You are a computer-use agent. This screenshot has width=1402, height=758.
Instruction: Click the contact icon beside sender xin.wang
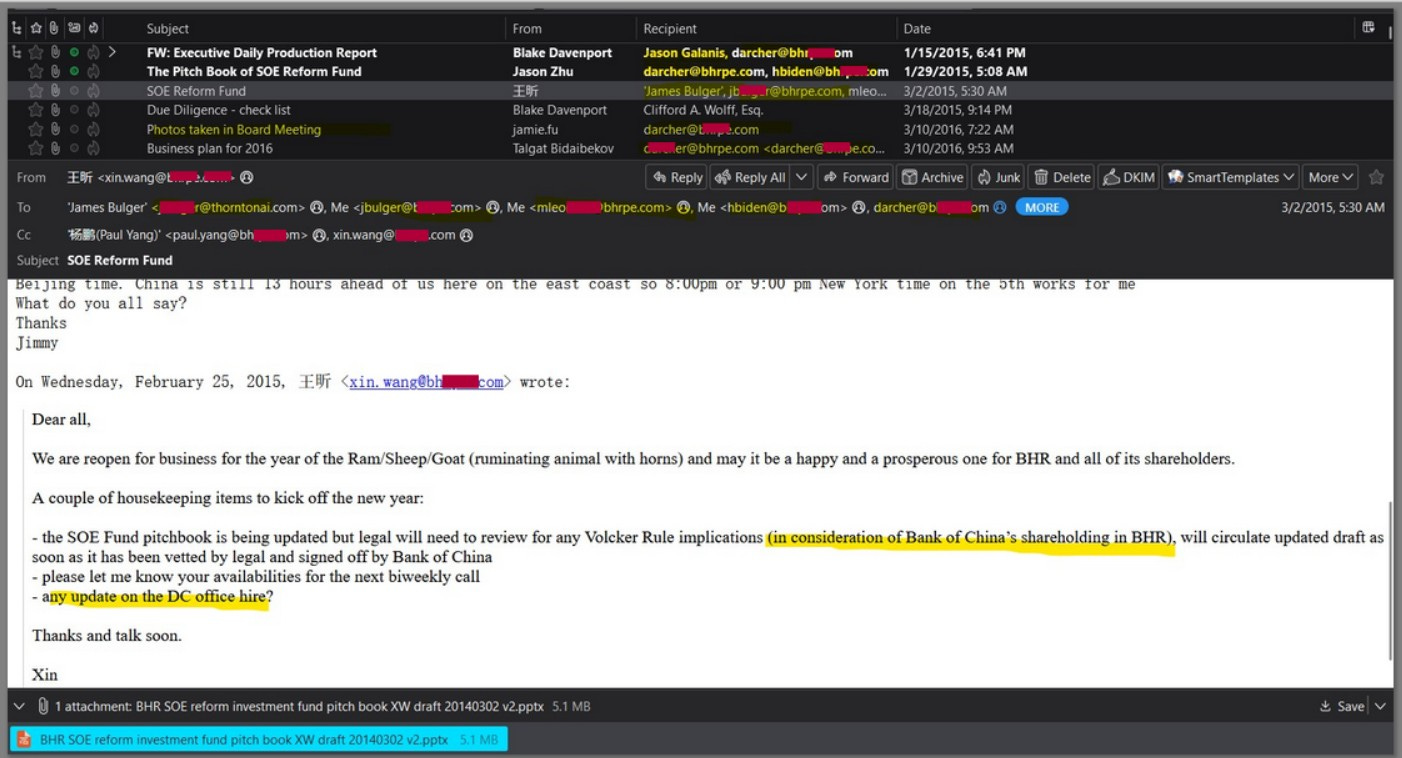(247, 177)
